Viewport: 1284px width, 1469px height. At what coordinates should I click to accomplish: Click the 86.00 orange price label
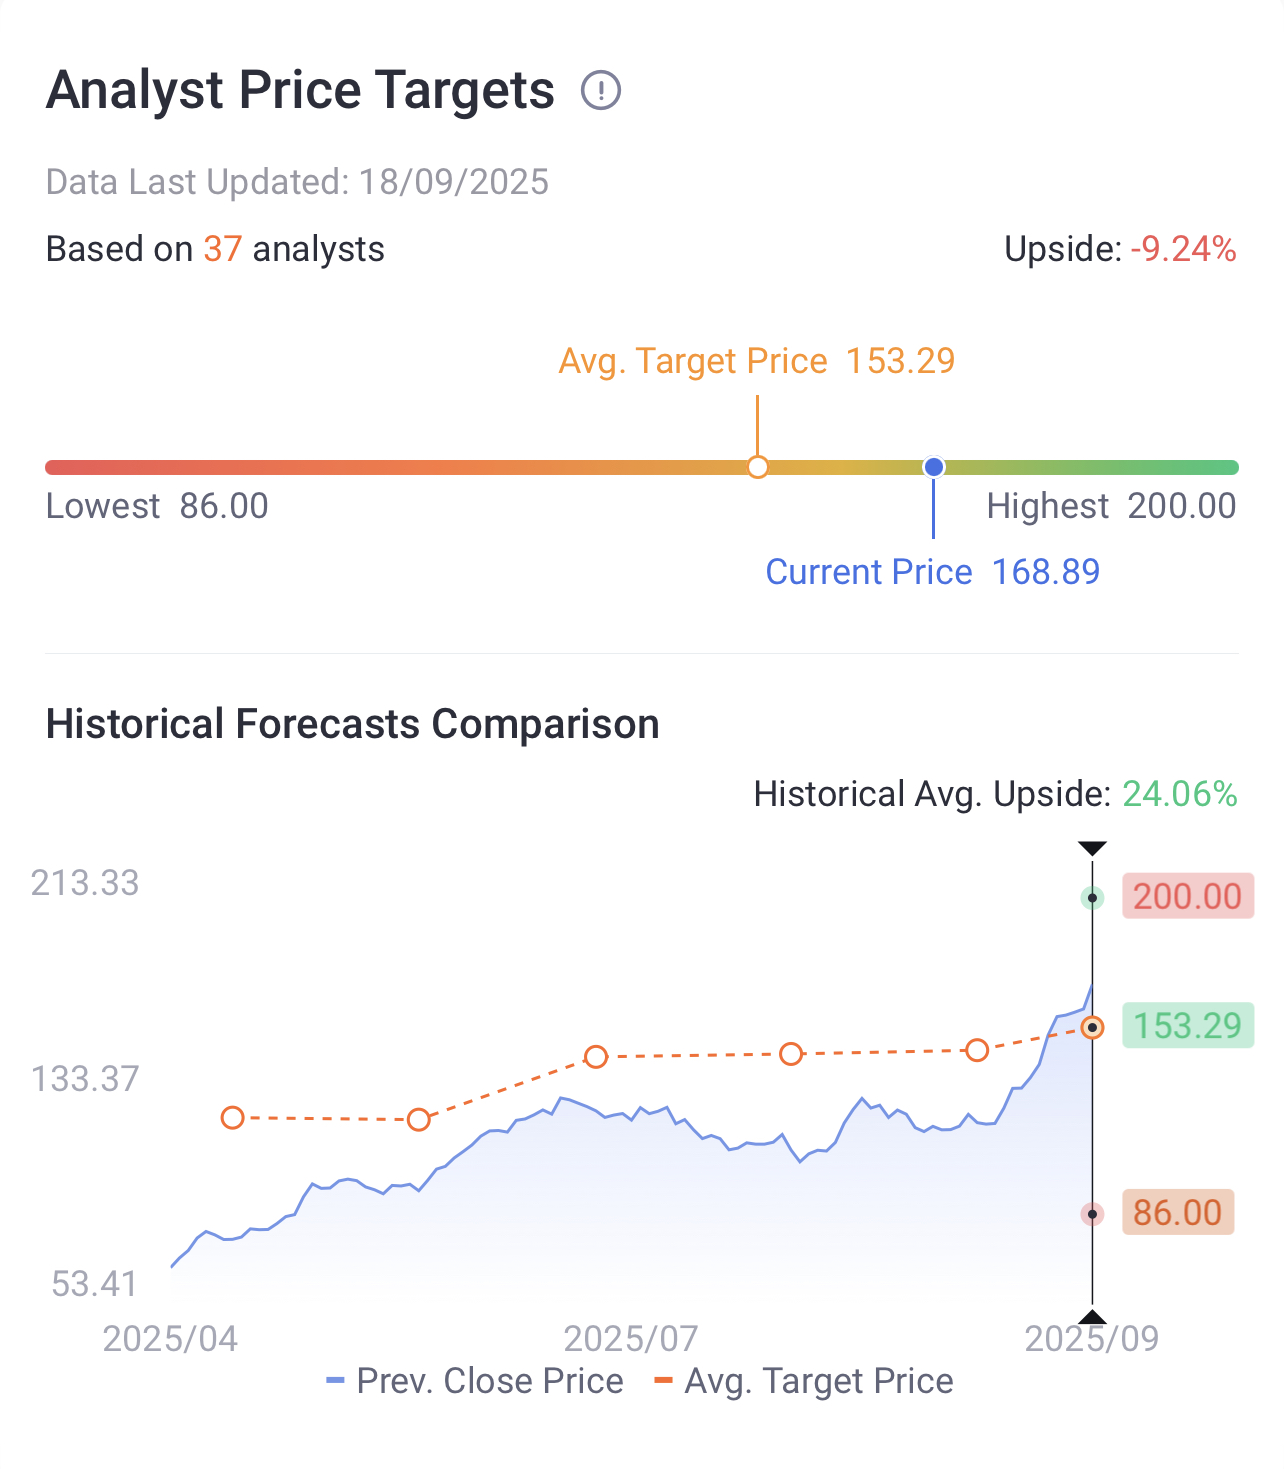[1178, 1212]
